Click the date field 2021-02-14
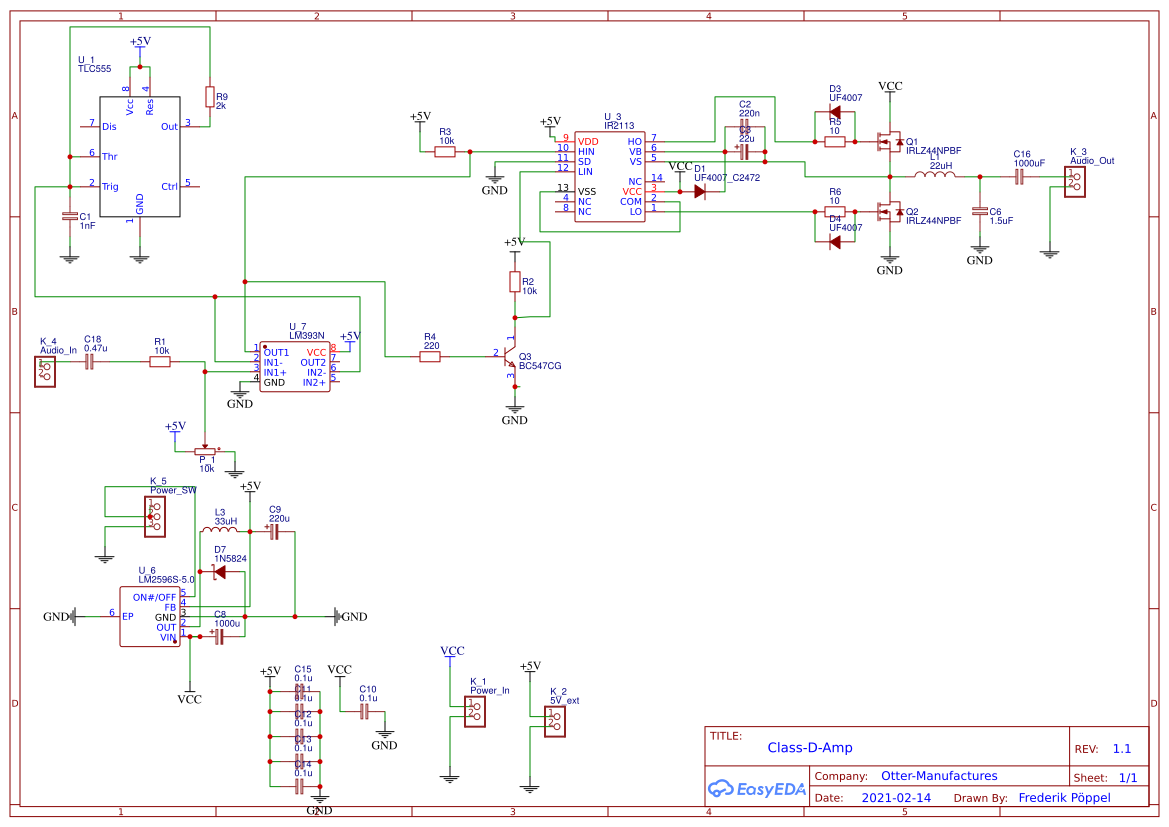This screenshot has width=1169, height=827. pyautogui.click(x=895, y=797)
